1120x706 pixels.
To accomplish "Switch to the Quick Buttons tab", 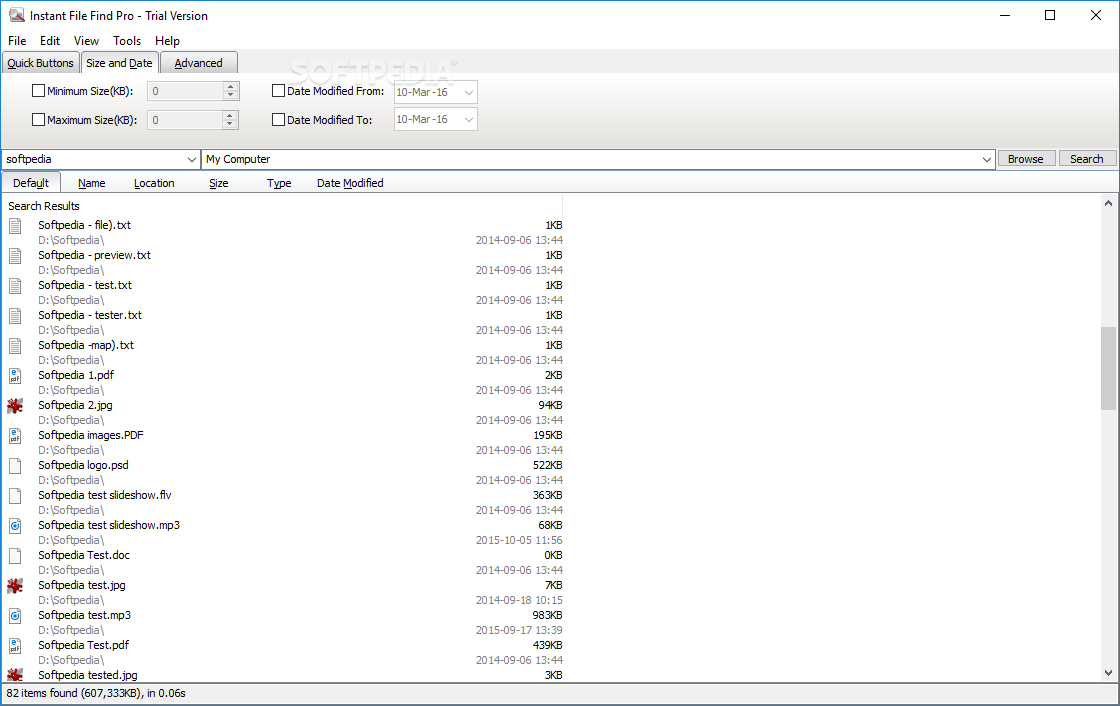I will point(41,63).
